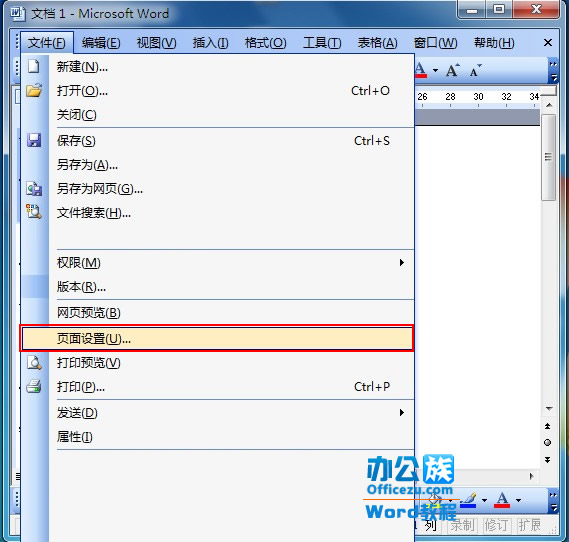The image size is (569, 542).
Task: Choose 打印预览(V) with the magnifier icon
Action: 218,363
